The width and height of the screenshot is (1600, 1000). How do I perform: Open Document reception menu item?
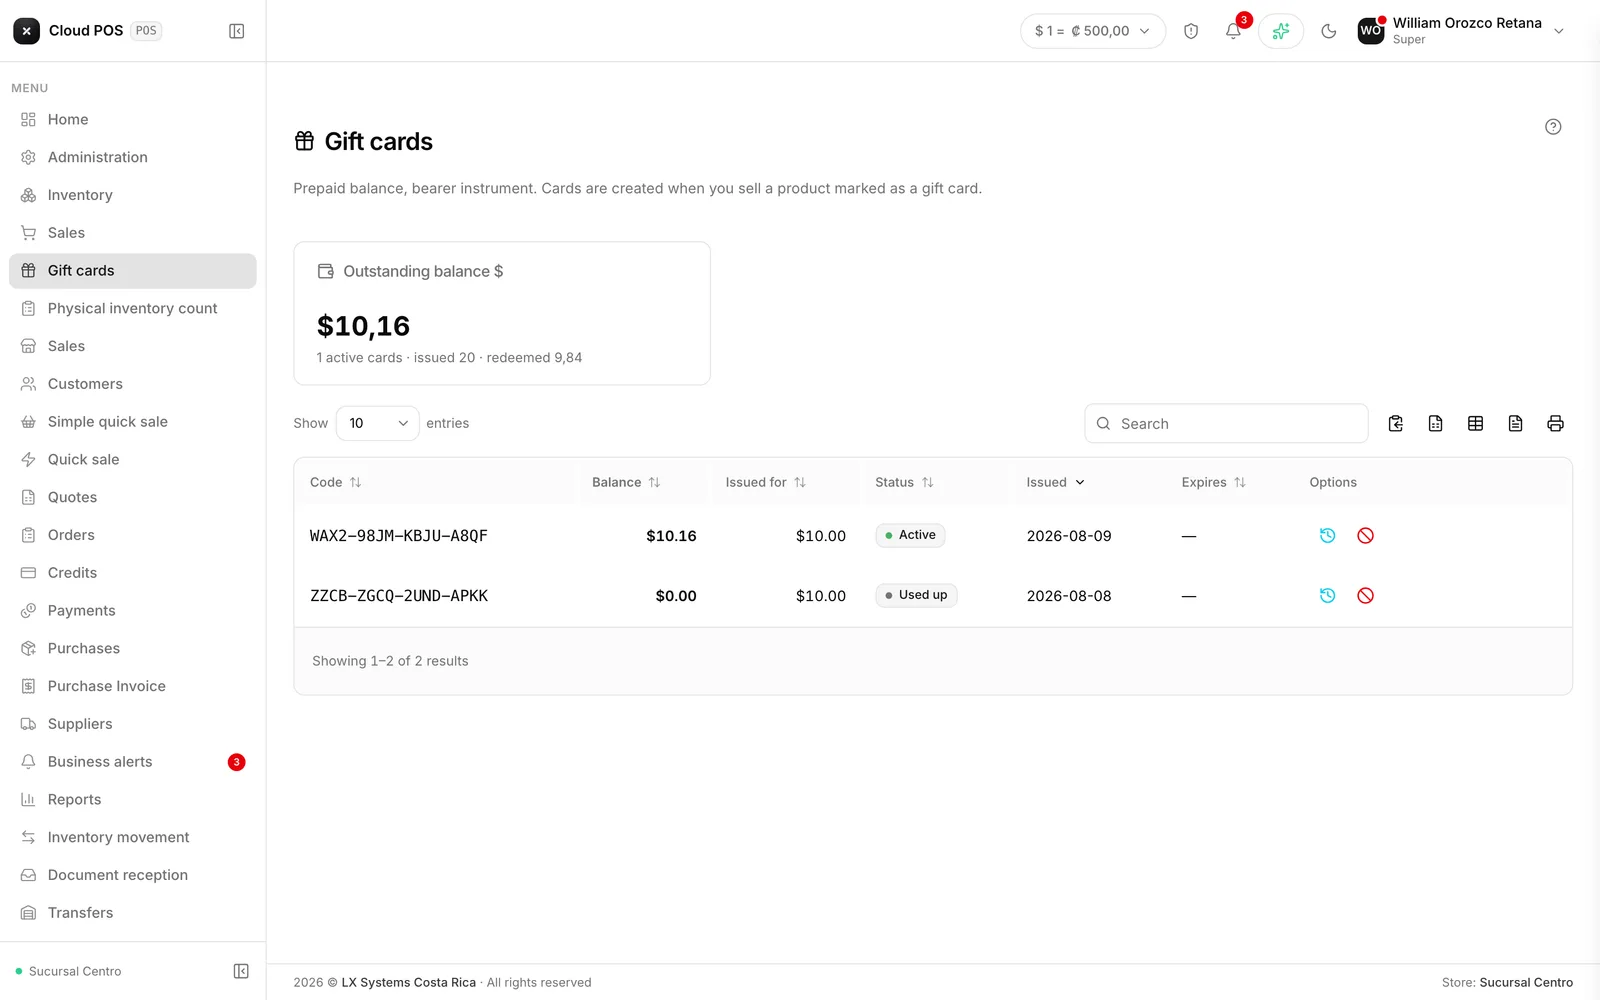(x=133, y=875)
